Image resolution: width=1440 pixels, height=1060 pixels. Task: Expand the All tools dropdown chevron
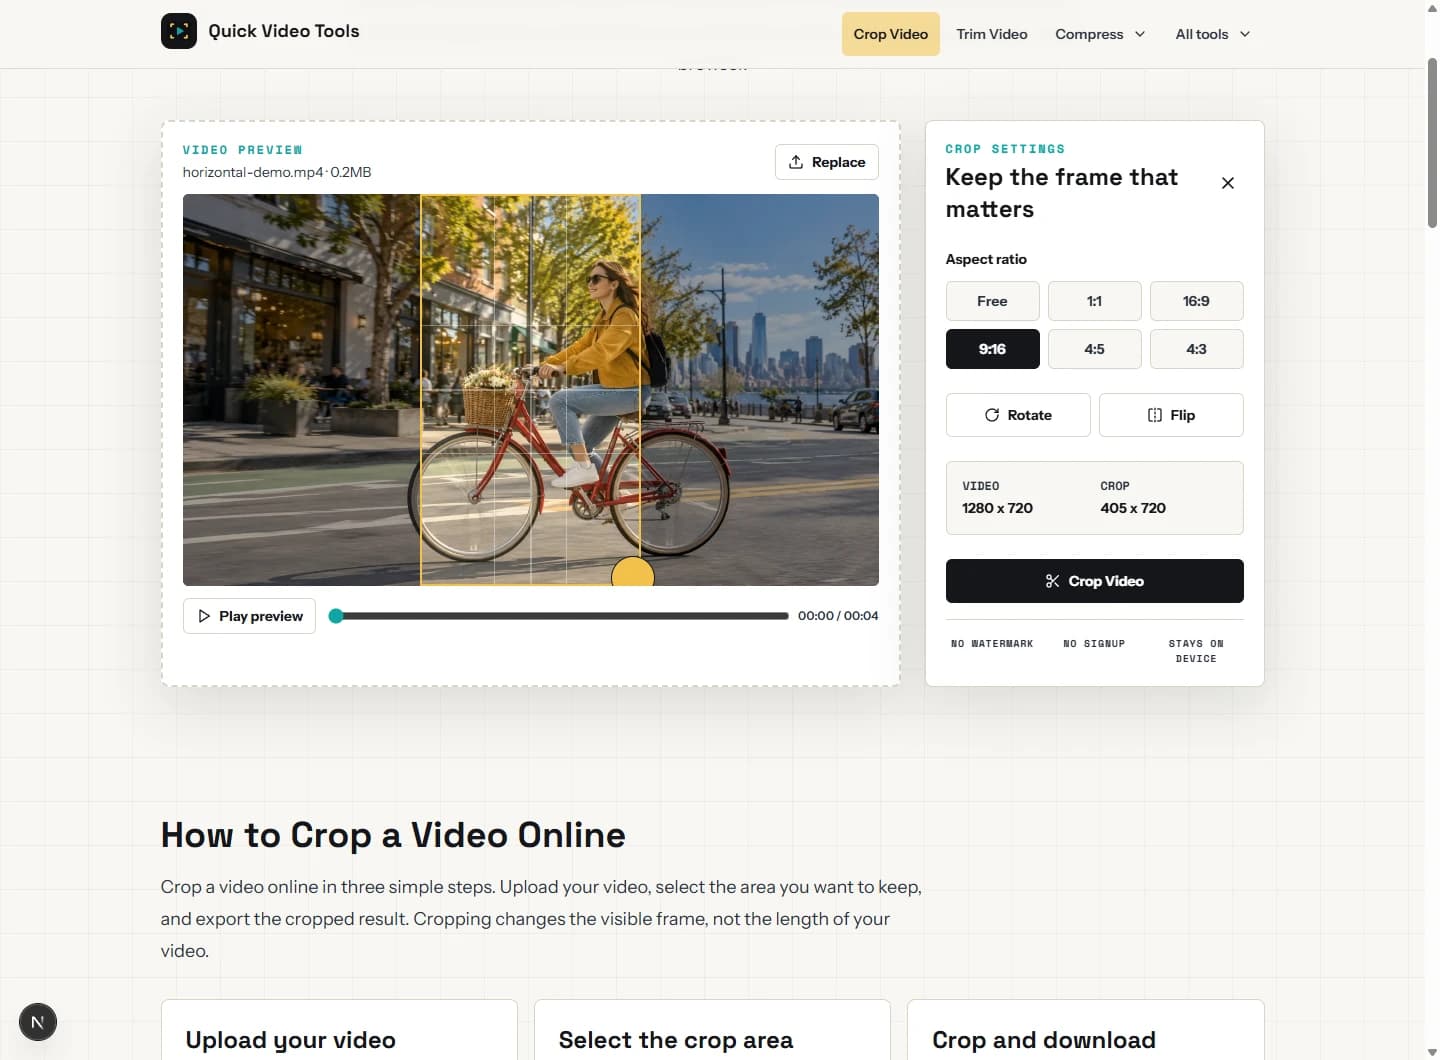tap(1245, 34)
